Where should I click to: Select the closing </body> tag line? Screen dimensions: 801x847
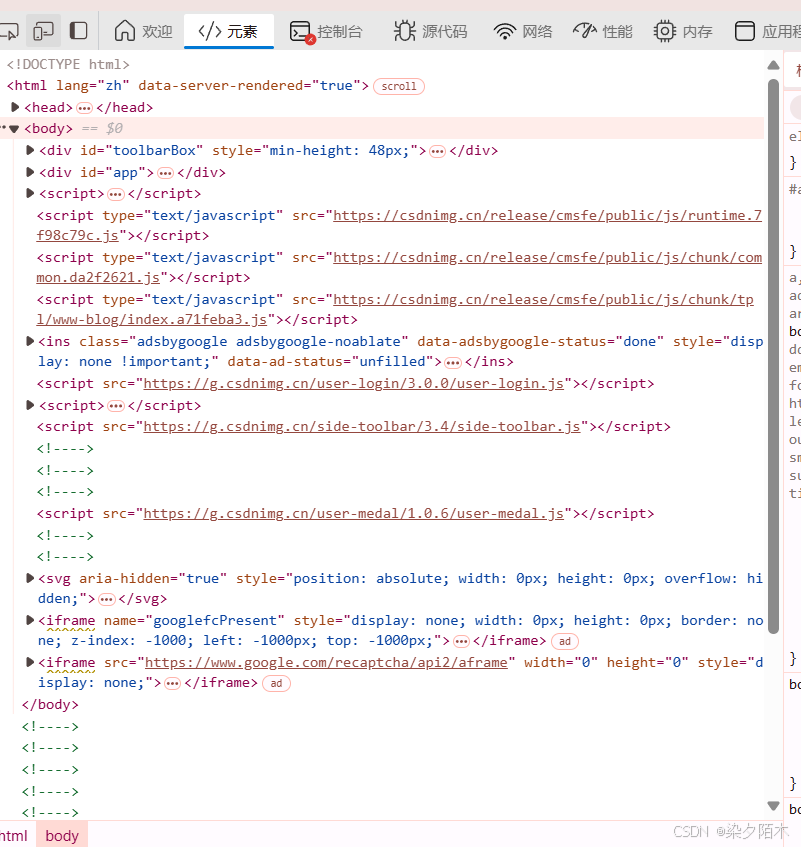(x=50, y=704)
